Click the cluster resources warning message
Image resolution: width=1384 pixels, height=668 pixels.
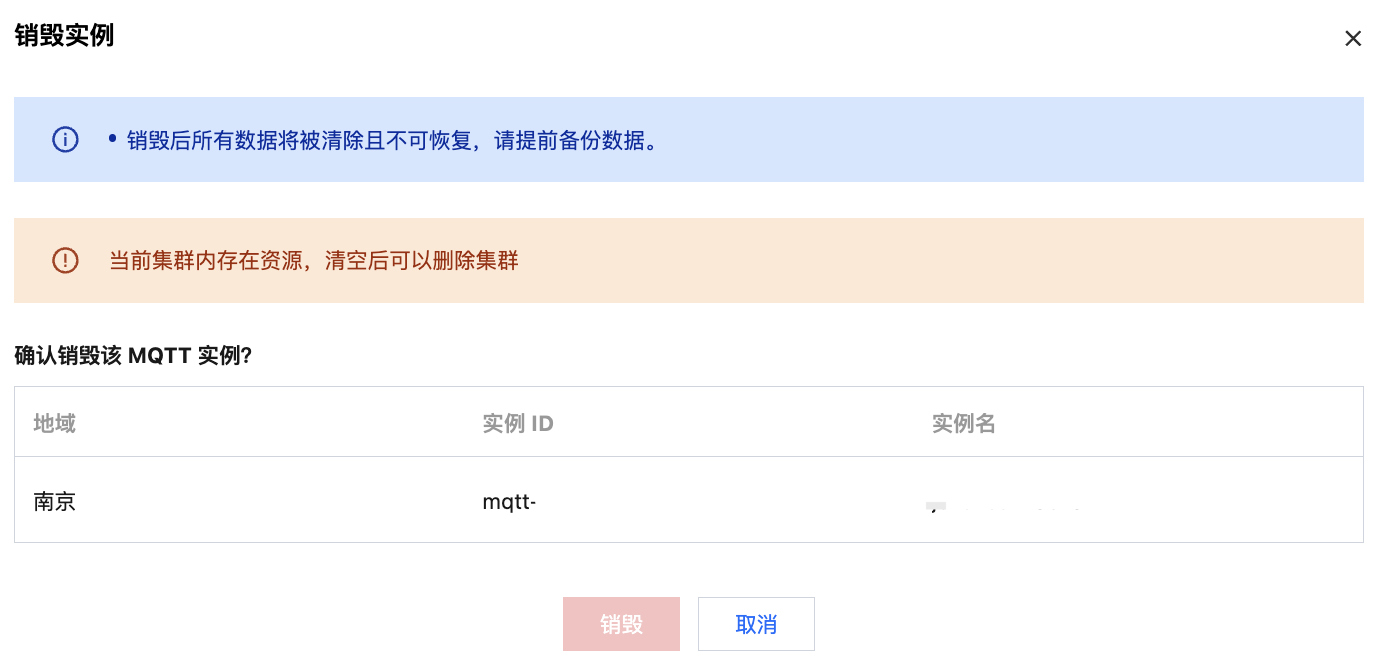click(313, 261)
